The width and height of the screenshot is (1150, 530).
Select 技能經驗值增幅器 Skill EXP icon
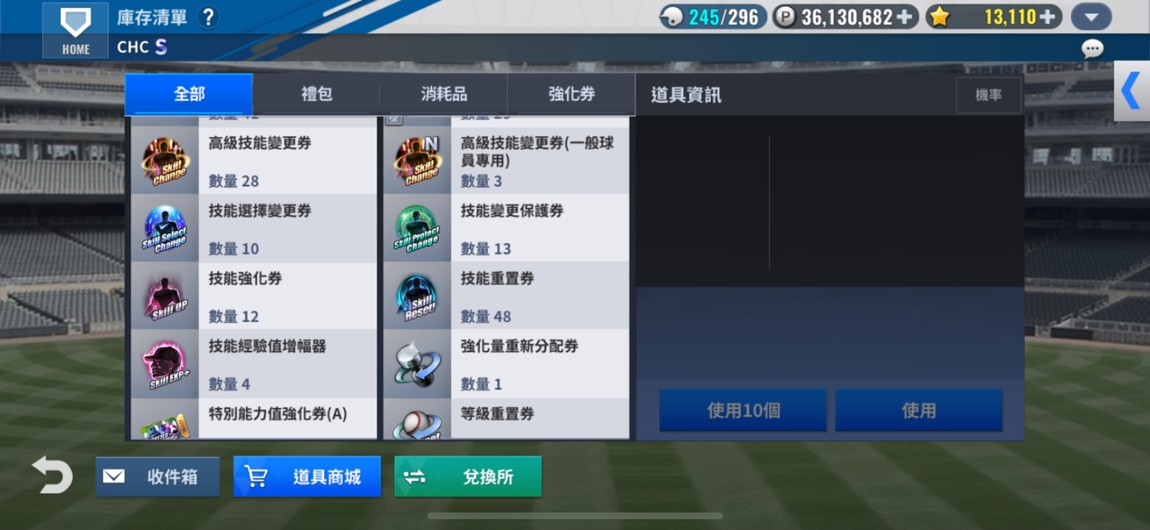click(x=165, y=364)
